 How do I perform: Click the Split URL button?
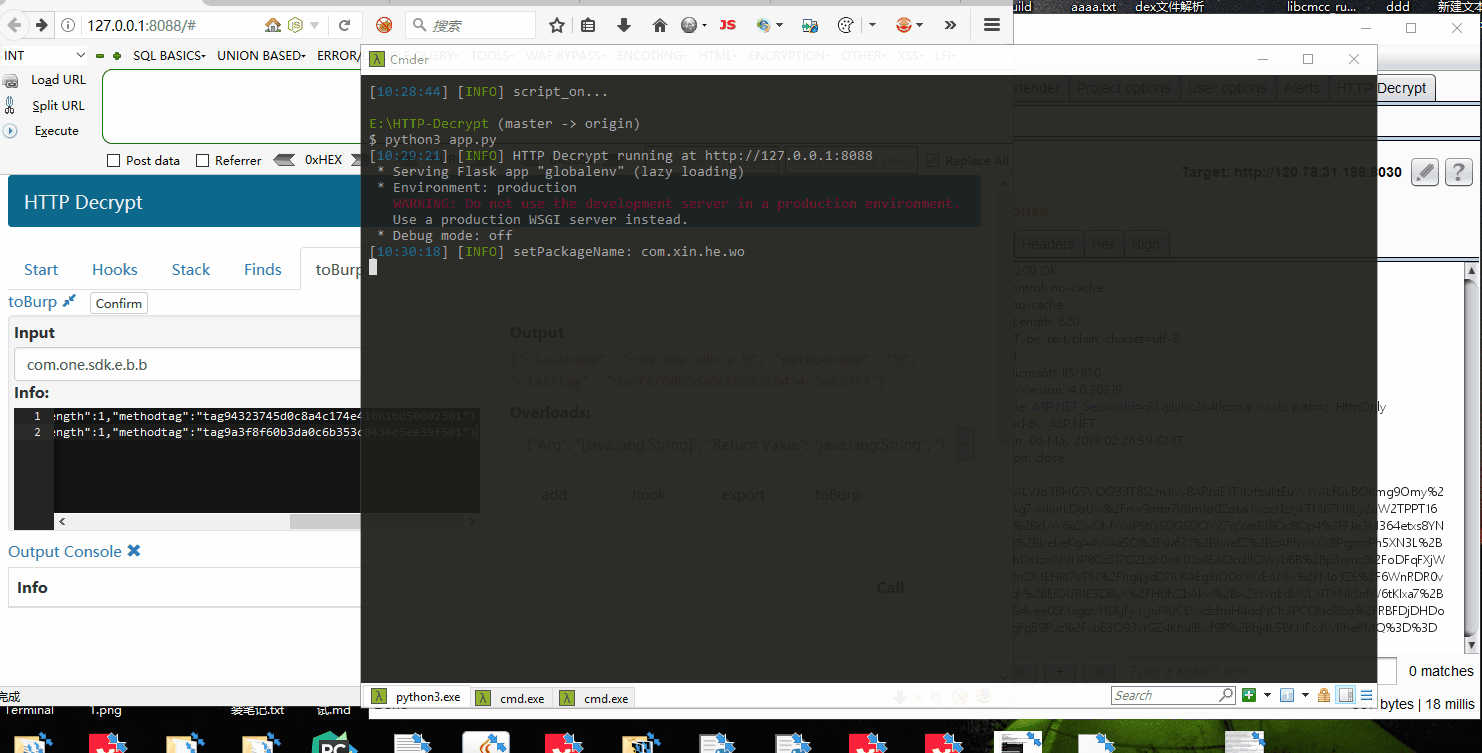[x=58, y=105]
